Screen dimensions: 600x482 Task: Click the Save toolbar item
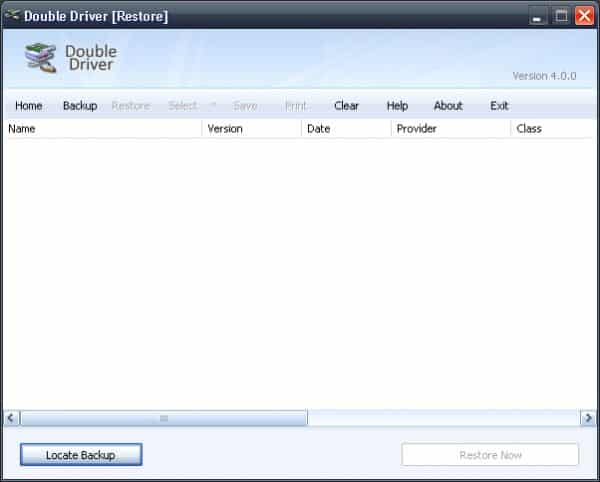tap(245, 106)
